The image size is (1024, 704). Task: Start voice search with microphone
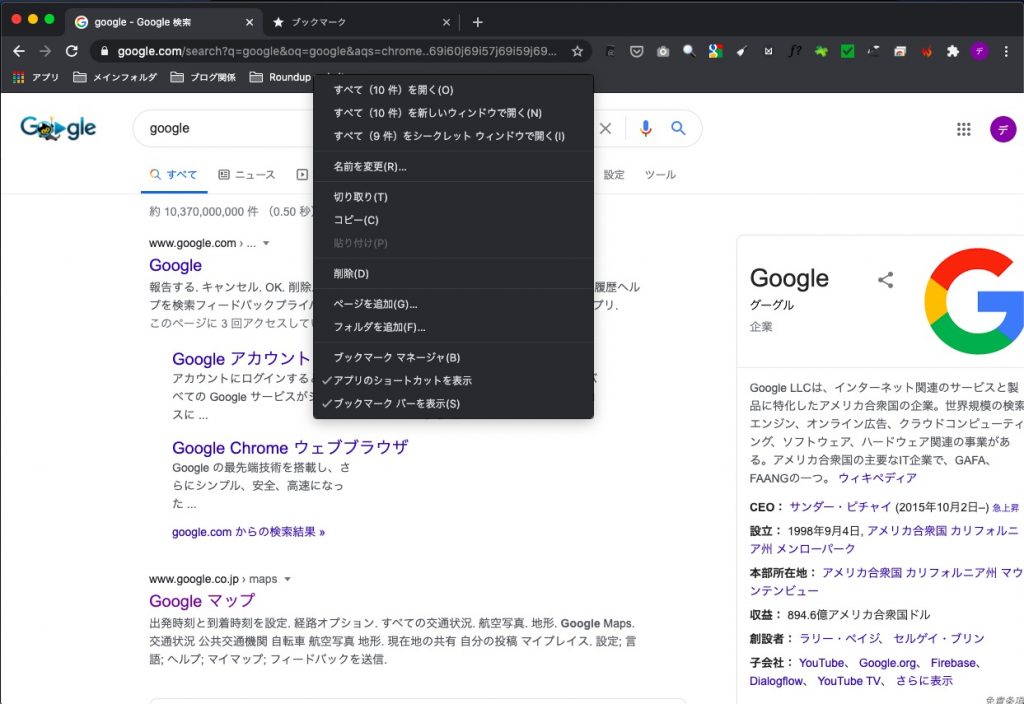coord(645,129)
